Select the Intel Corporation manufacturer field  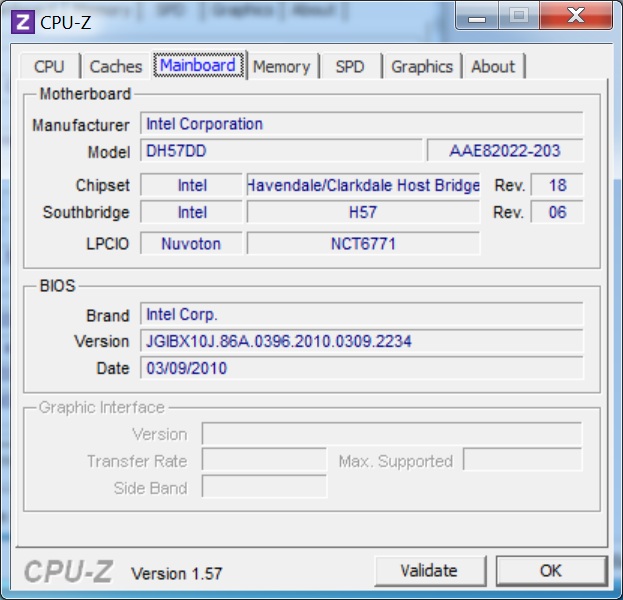click(362, 124)
